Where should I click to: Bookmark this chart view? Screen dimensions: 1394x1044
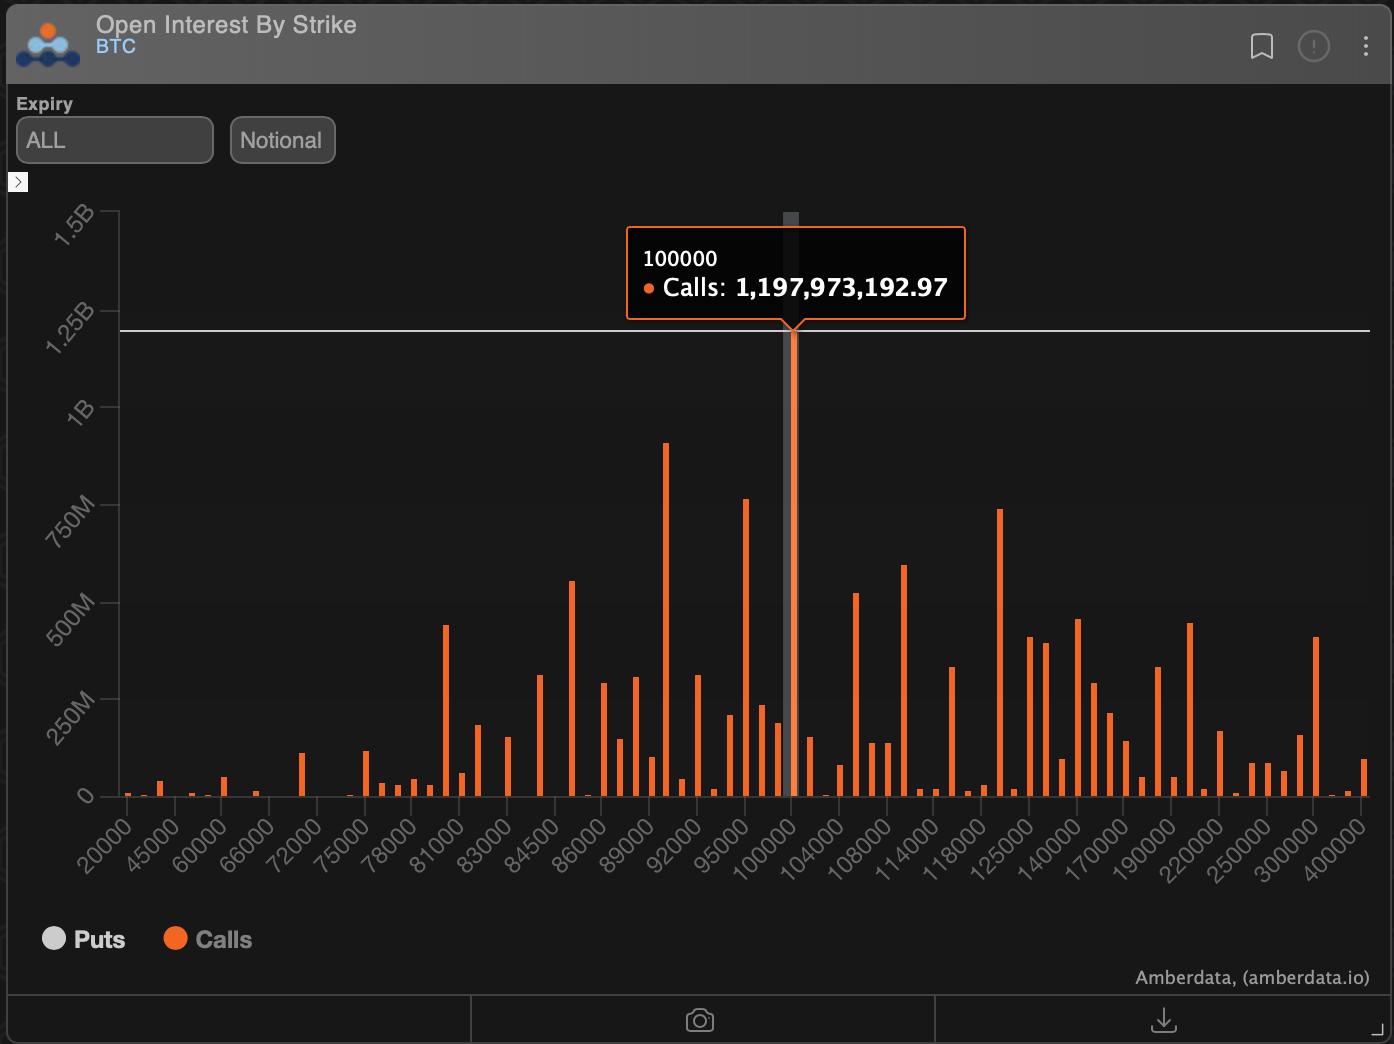(x=1262, y=46)
